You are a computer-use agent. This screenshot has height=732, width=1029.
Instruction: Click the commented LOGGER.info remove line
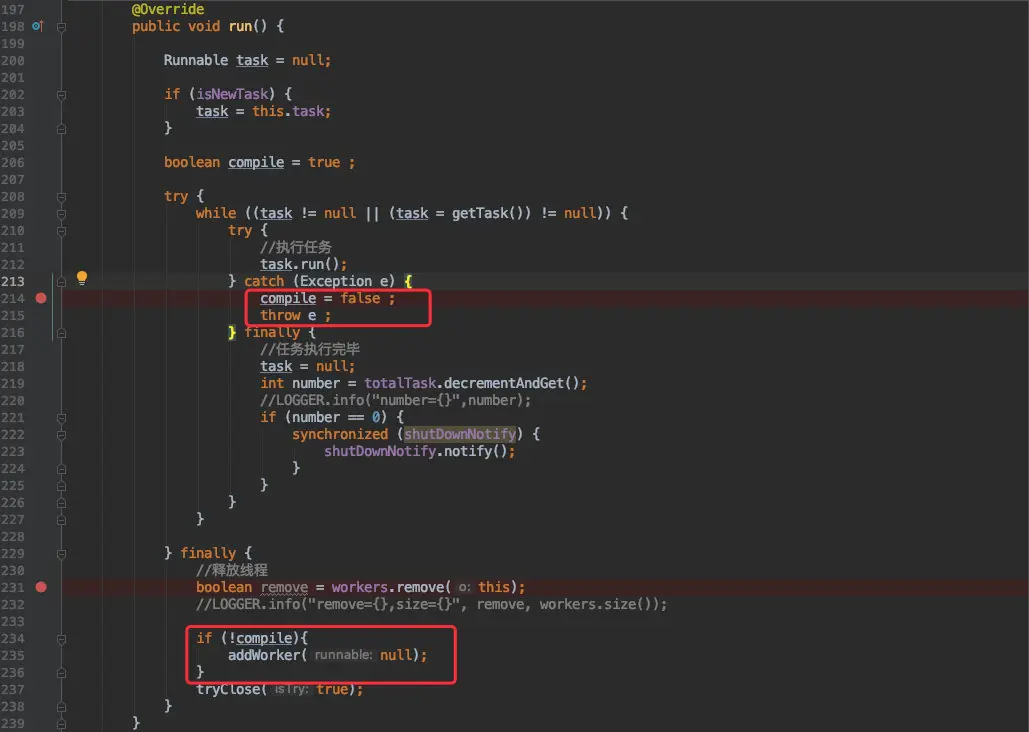431,605
